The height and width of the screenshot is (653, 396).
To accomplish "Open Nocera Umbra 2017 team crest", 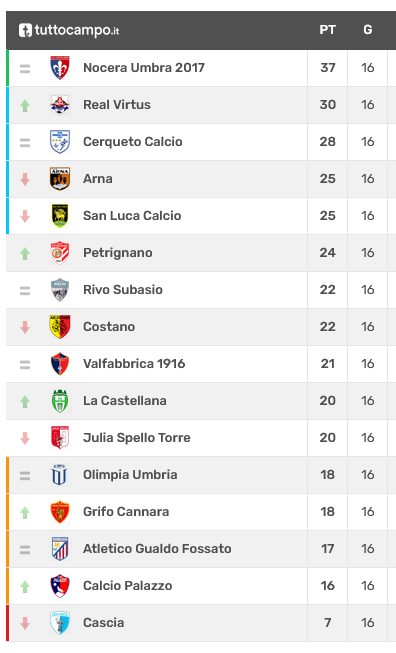I will pos(60,67).
